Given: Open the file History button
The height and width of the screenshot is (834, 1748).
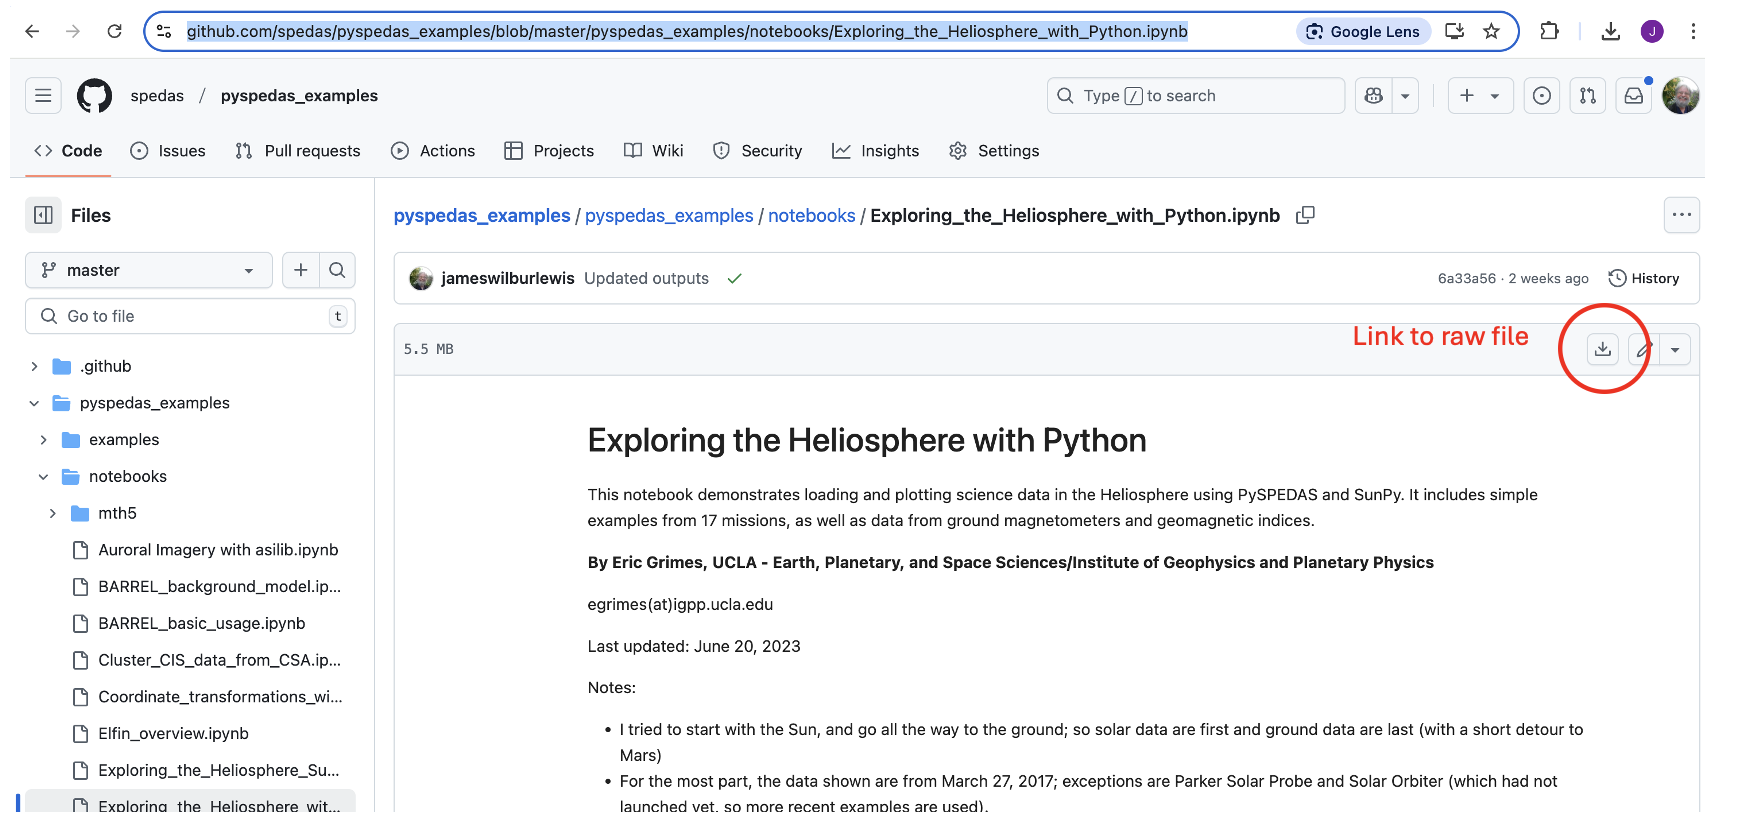Looking at the screenshot, I should coord(1644,278).
